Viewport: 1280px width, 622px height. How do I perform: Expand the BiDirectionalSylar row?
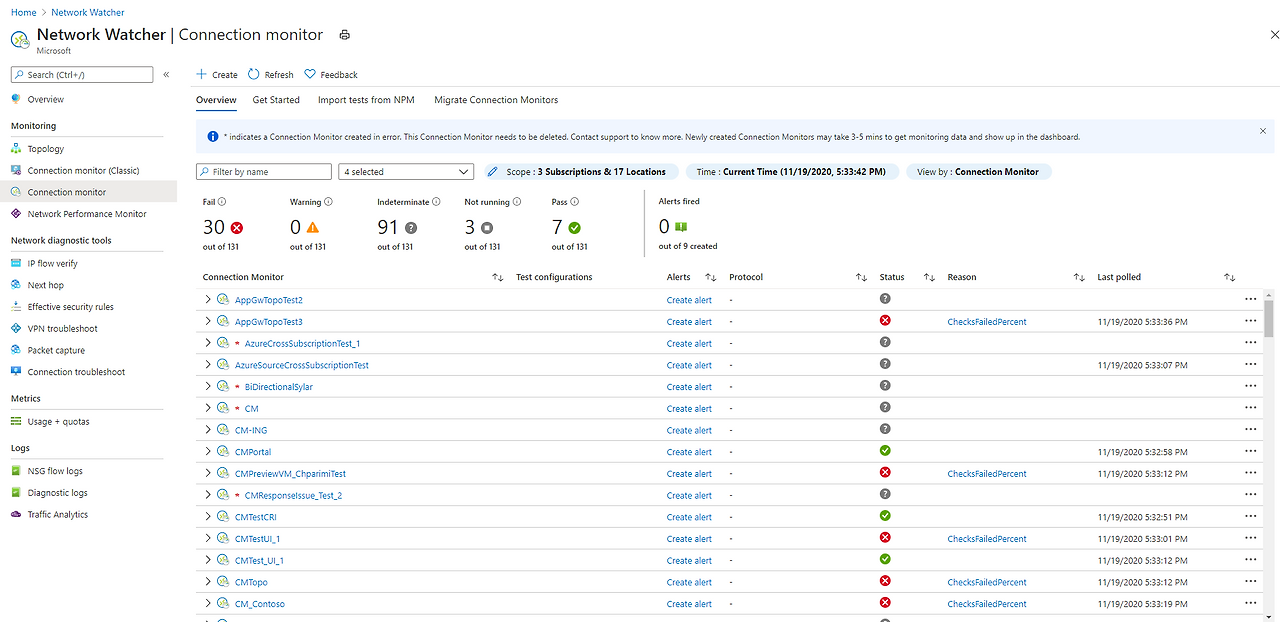[208, 386]
